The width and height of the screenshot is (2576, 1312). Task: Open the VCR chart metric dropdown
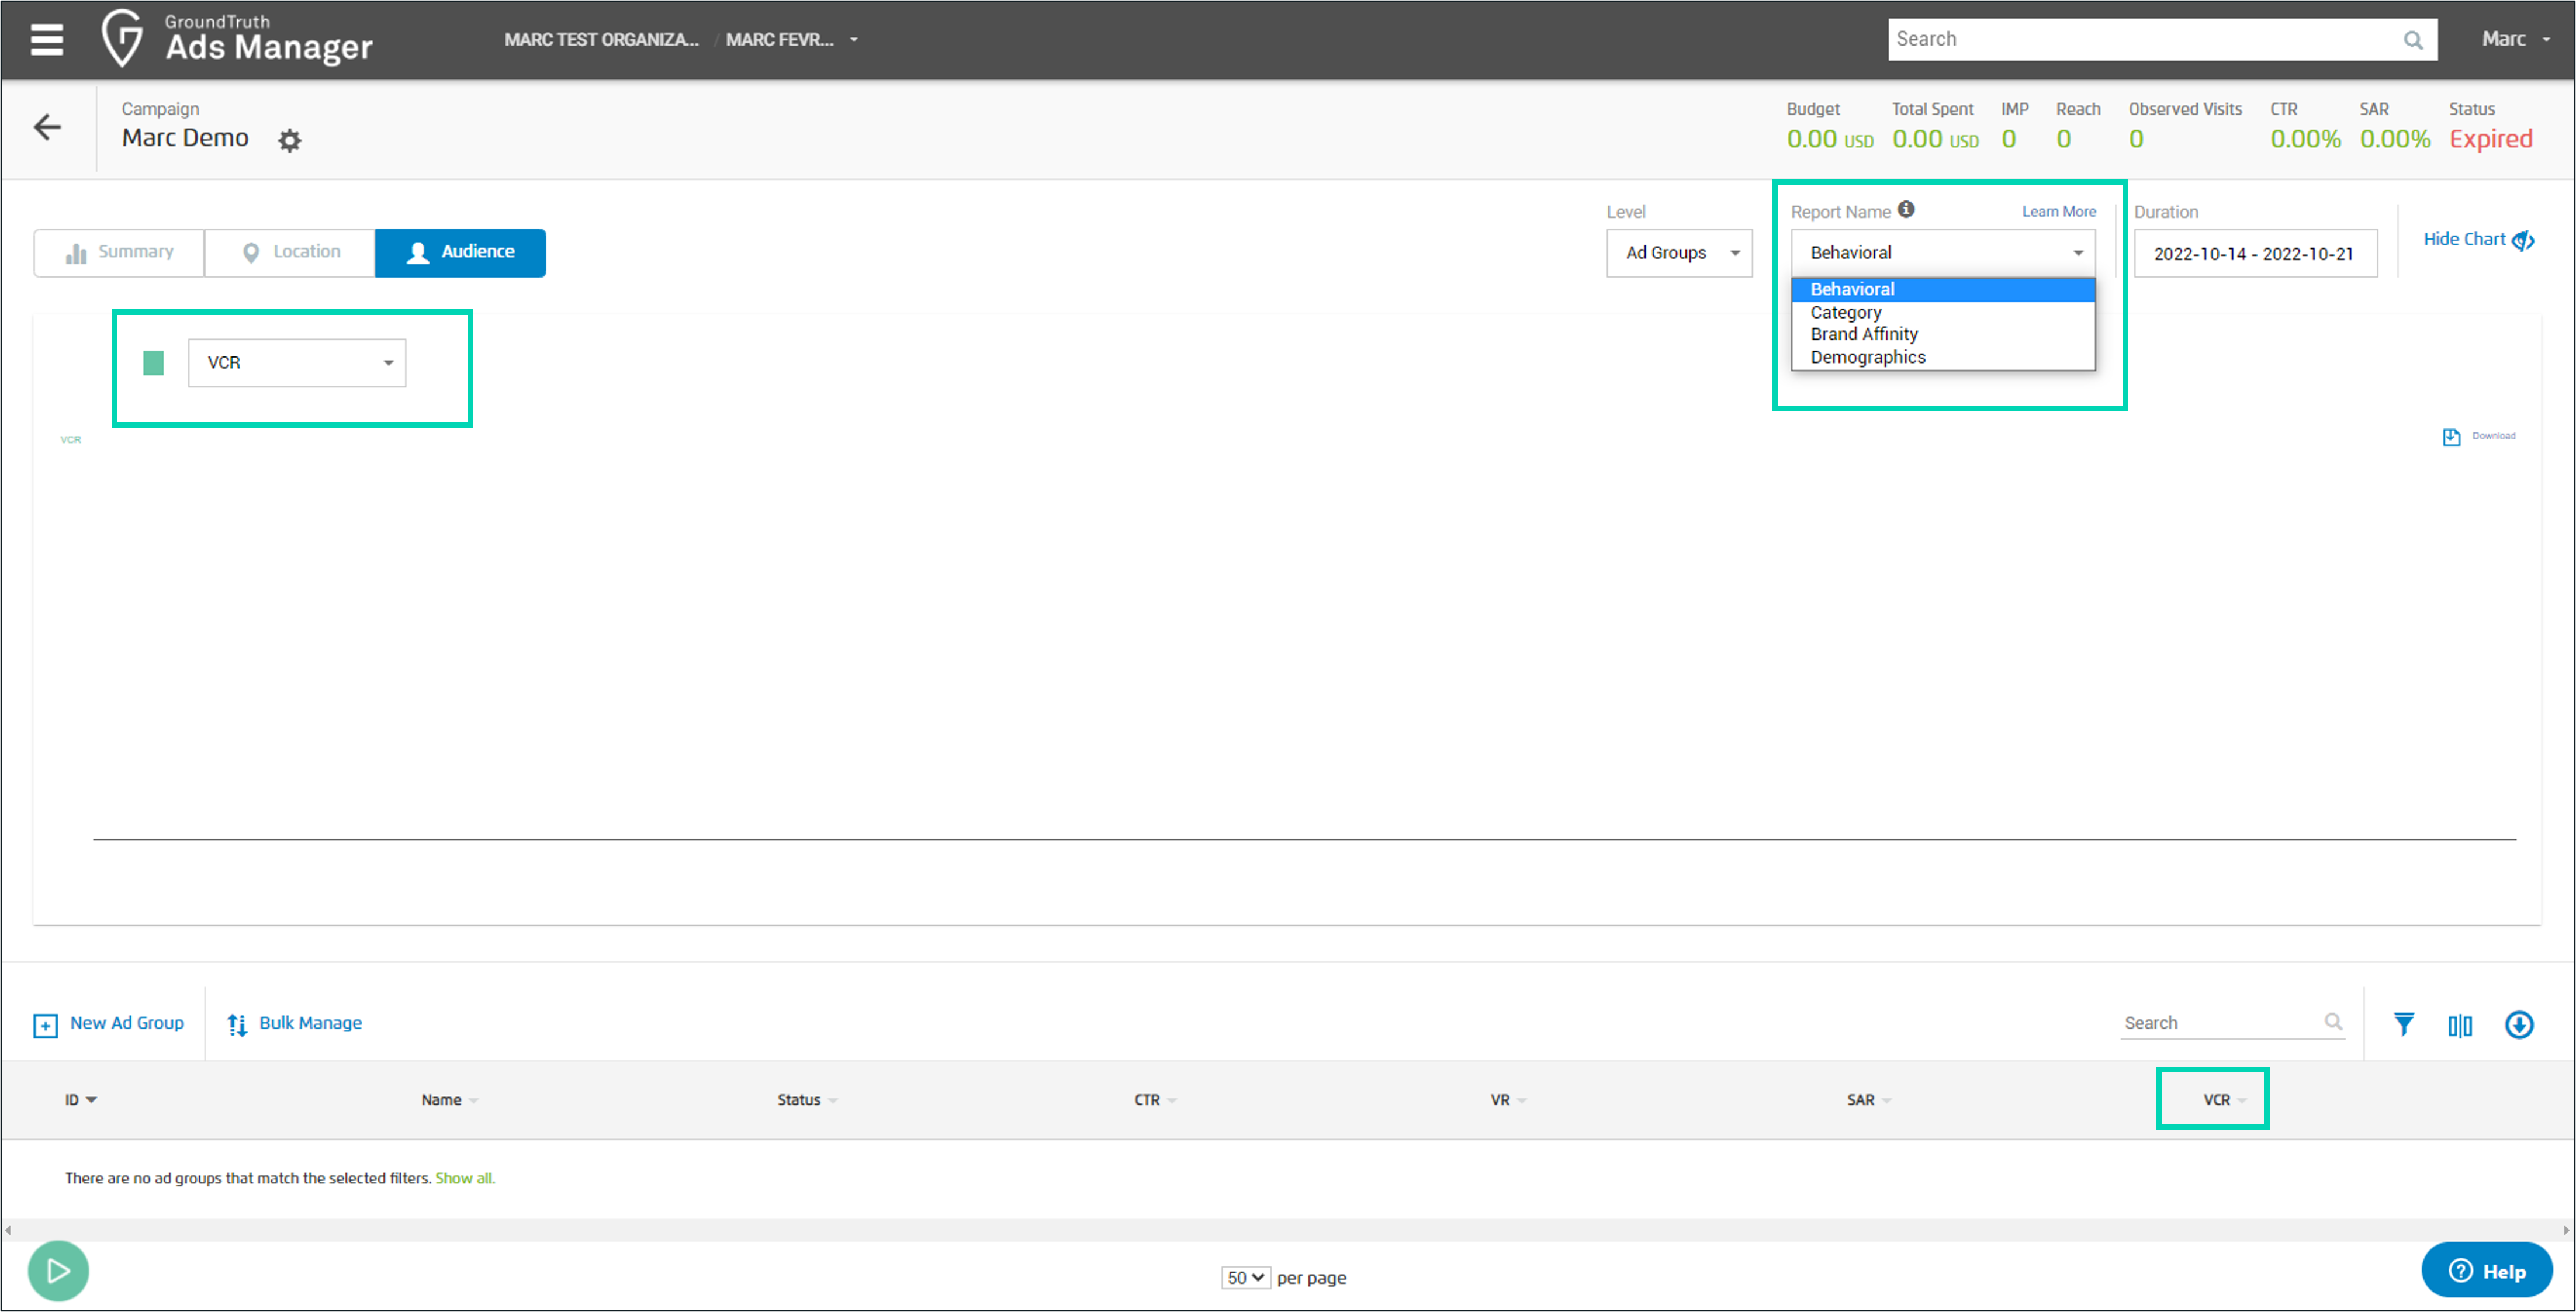click(x=297, y=363)
